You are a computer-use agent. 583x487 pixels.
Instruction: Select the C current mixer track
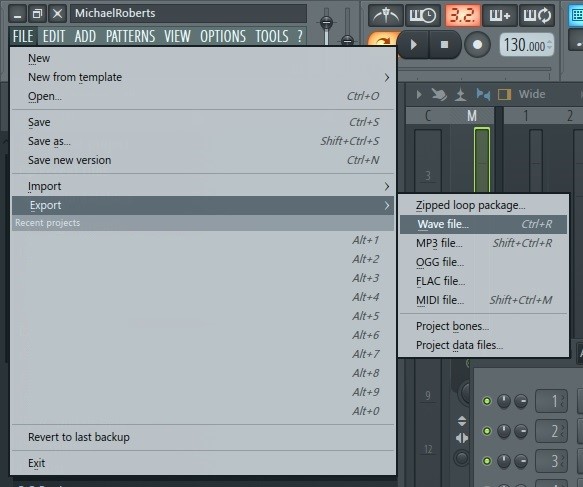pyautogui.click(x=428, y=116)
